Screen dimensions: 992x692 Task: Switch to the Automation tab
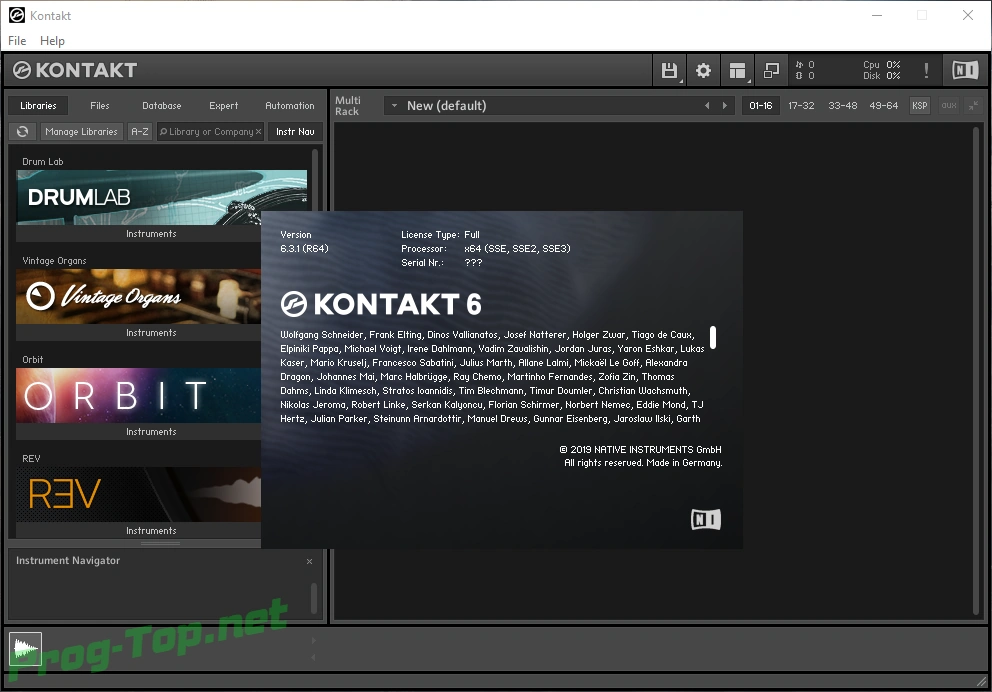[290, 106]
